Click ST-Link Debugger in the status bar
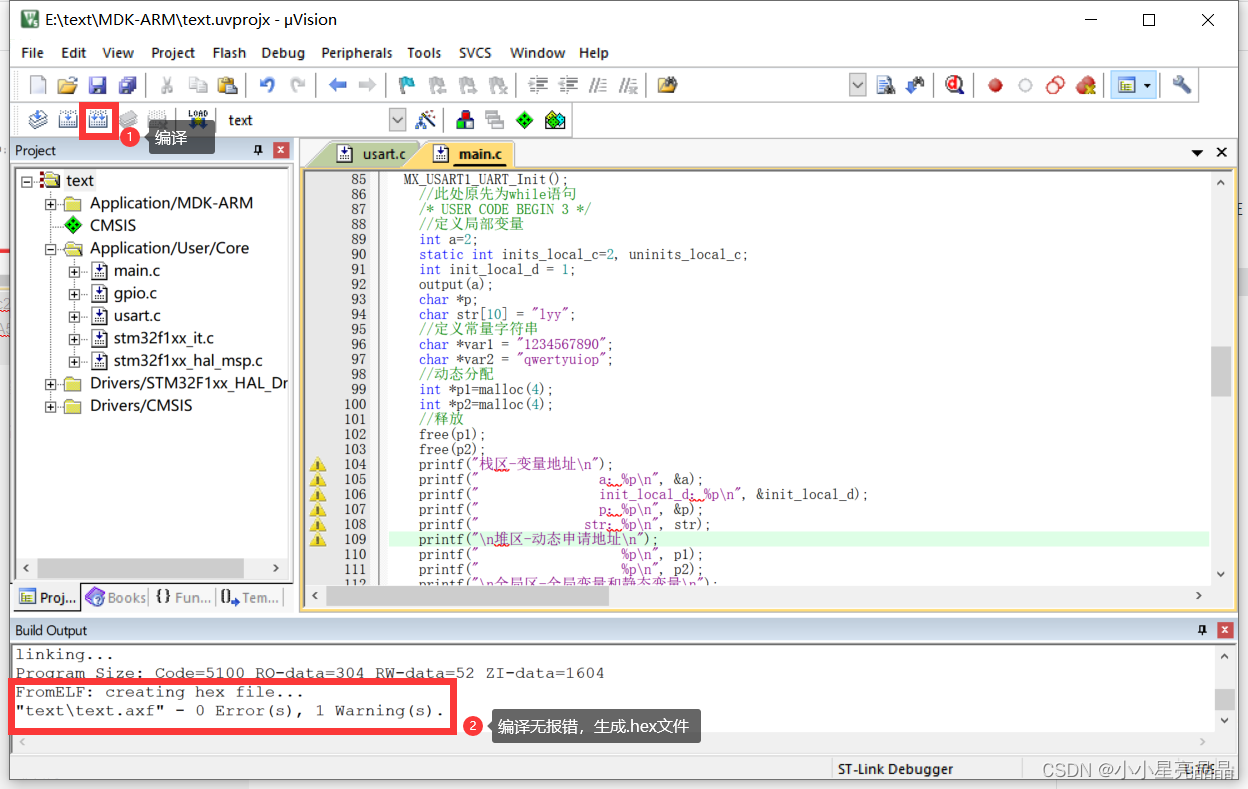The height and width of the screenshot is (789, 1248). [x=895, y=769]
